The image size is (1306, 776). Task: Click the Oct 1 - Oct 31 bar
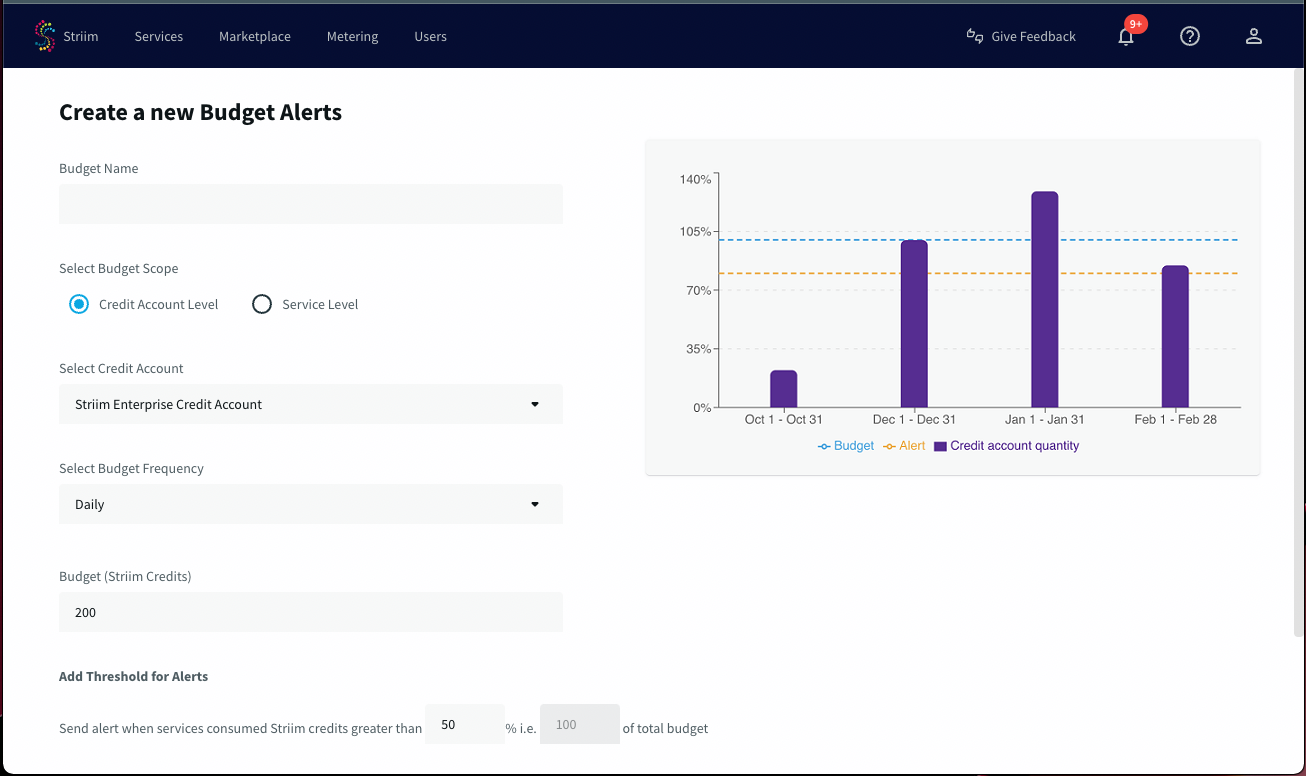click(784, 389)
